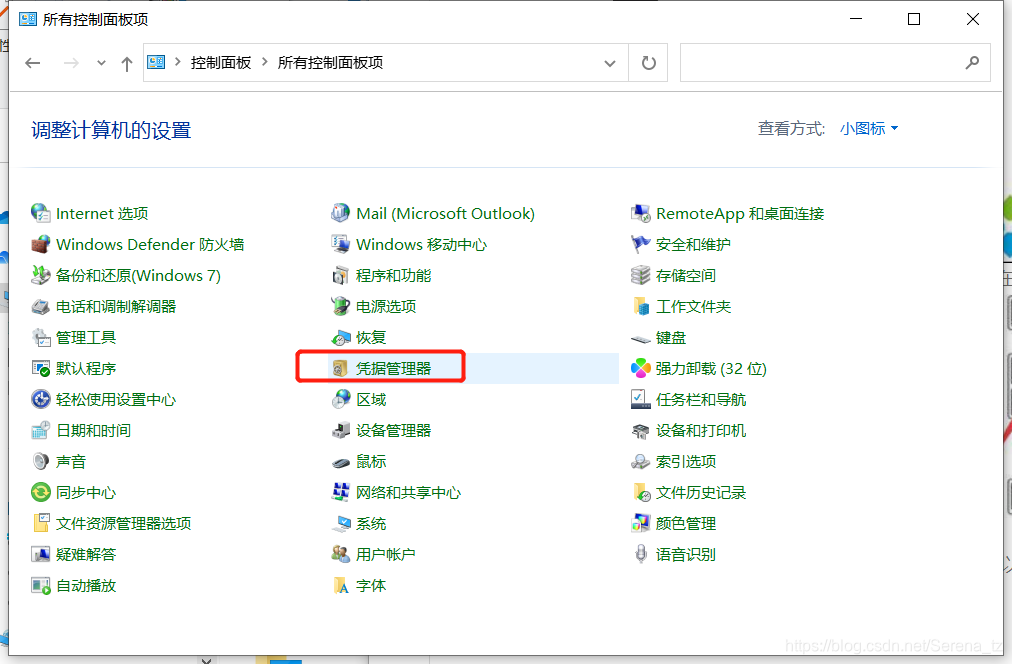Open Windows Defender 防火墙 icon
The width and height of the screenshot is (1012, 664).
coord(41,245)
